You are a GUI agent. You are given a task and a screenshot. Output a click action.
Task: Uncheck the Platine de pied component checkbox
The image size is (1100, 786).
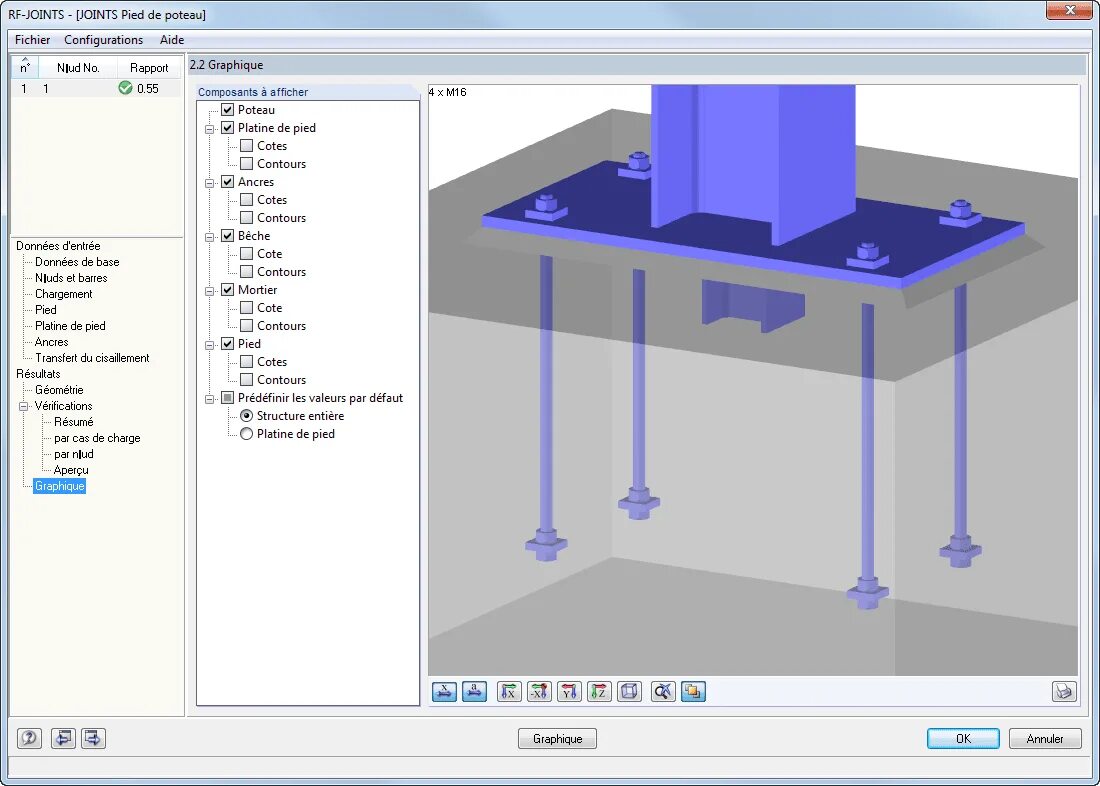click(227, 128)
